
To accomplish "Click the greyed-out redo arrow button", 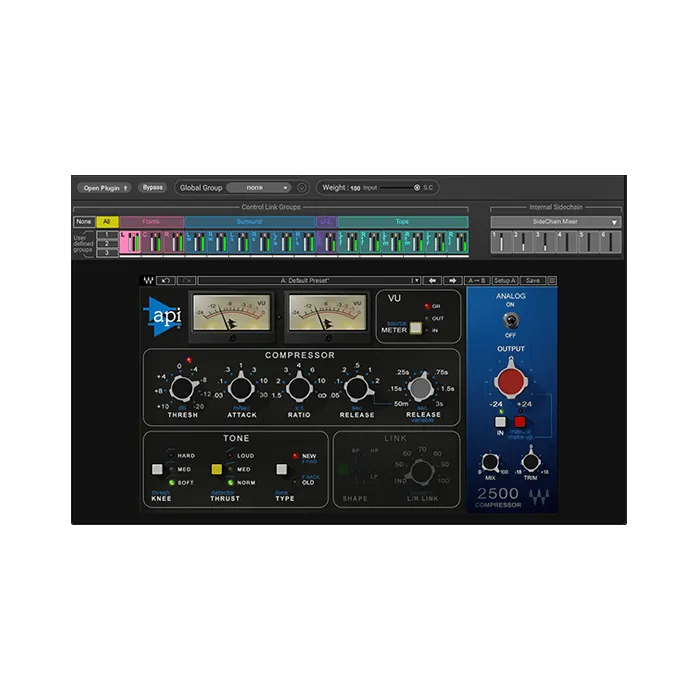I will pyautogui.click(x=186, y=280).
